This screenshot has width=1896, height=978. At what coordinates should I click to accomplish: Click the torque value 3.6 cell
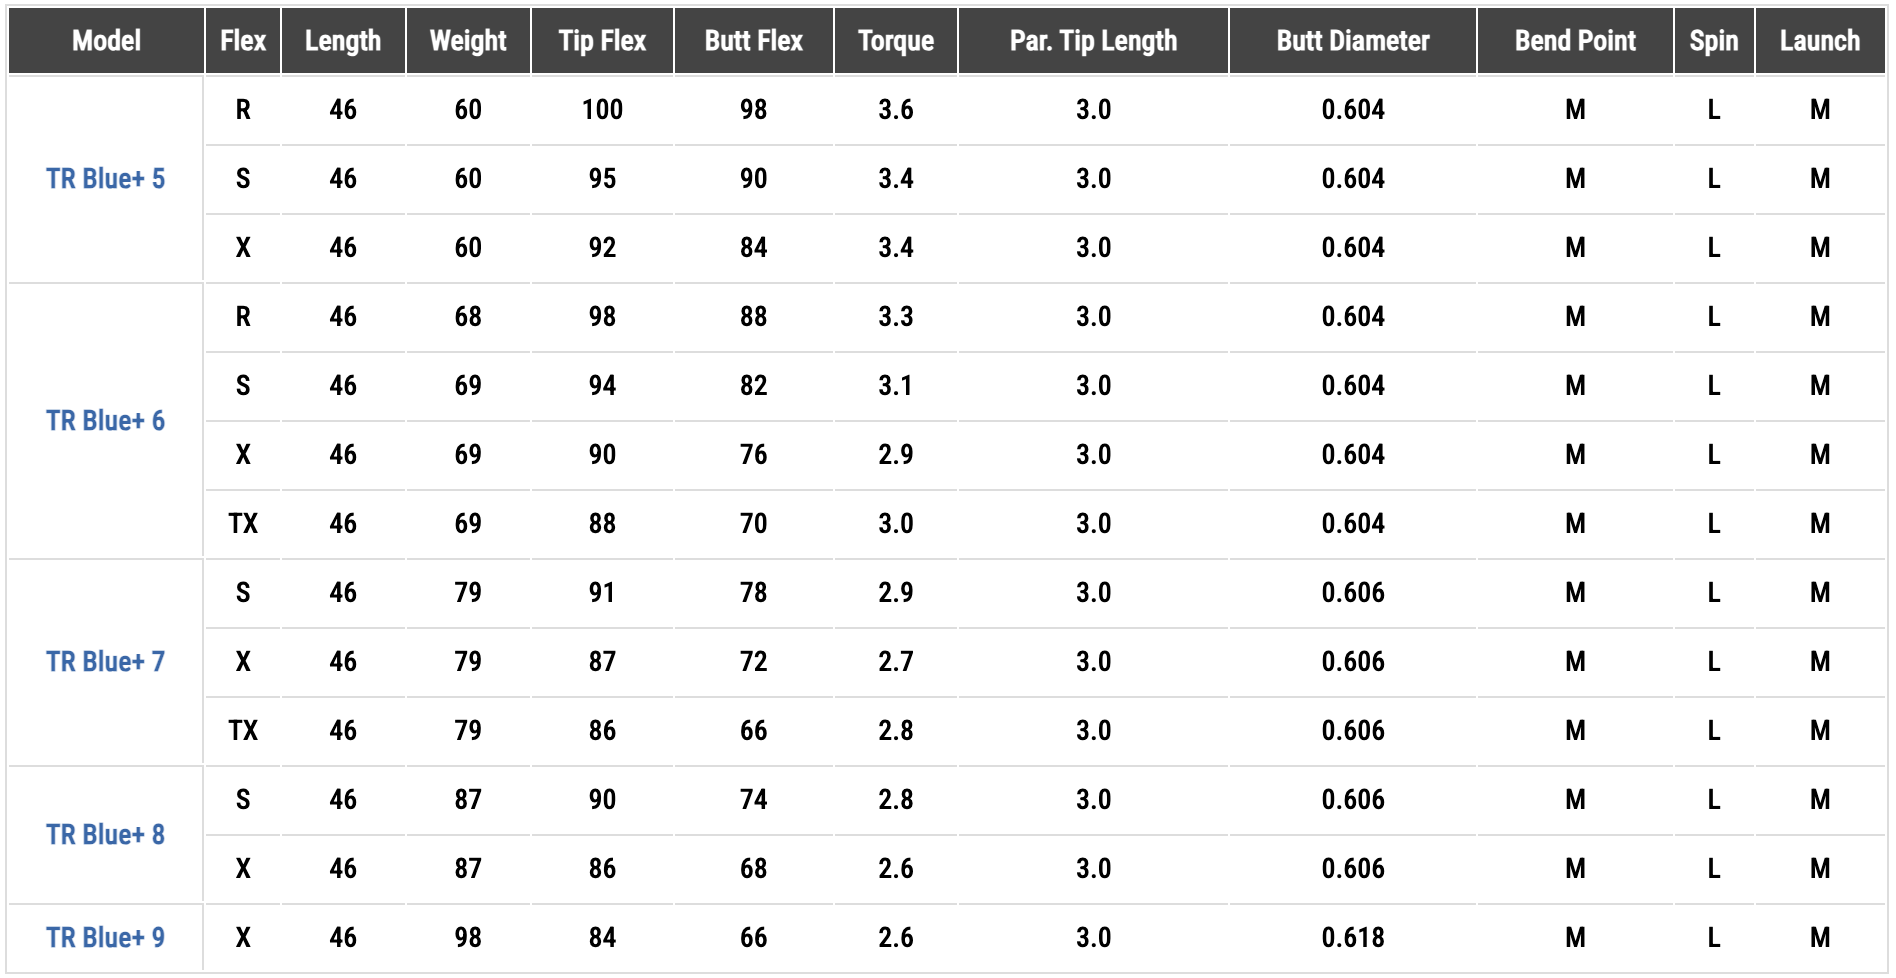tap(895, 110)
